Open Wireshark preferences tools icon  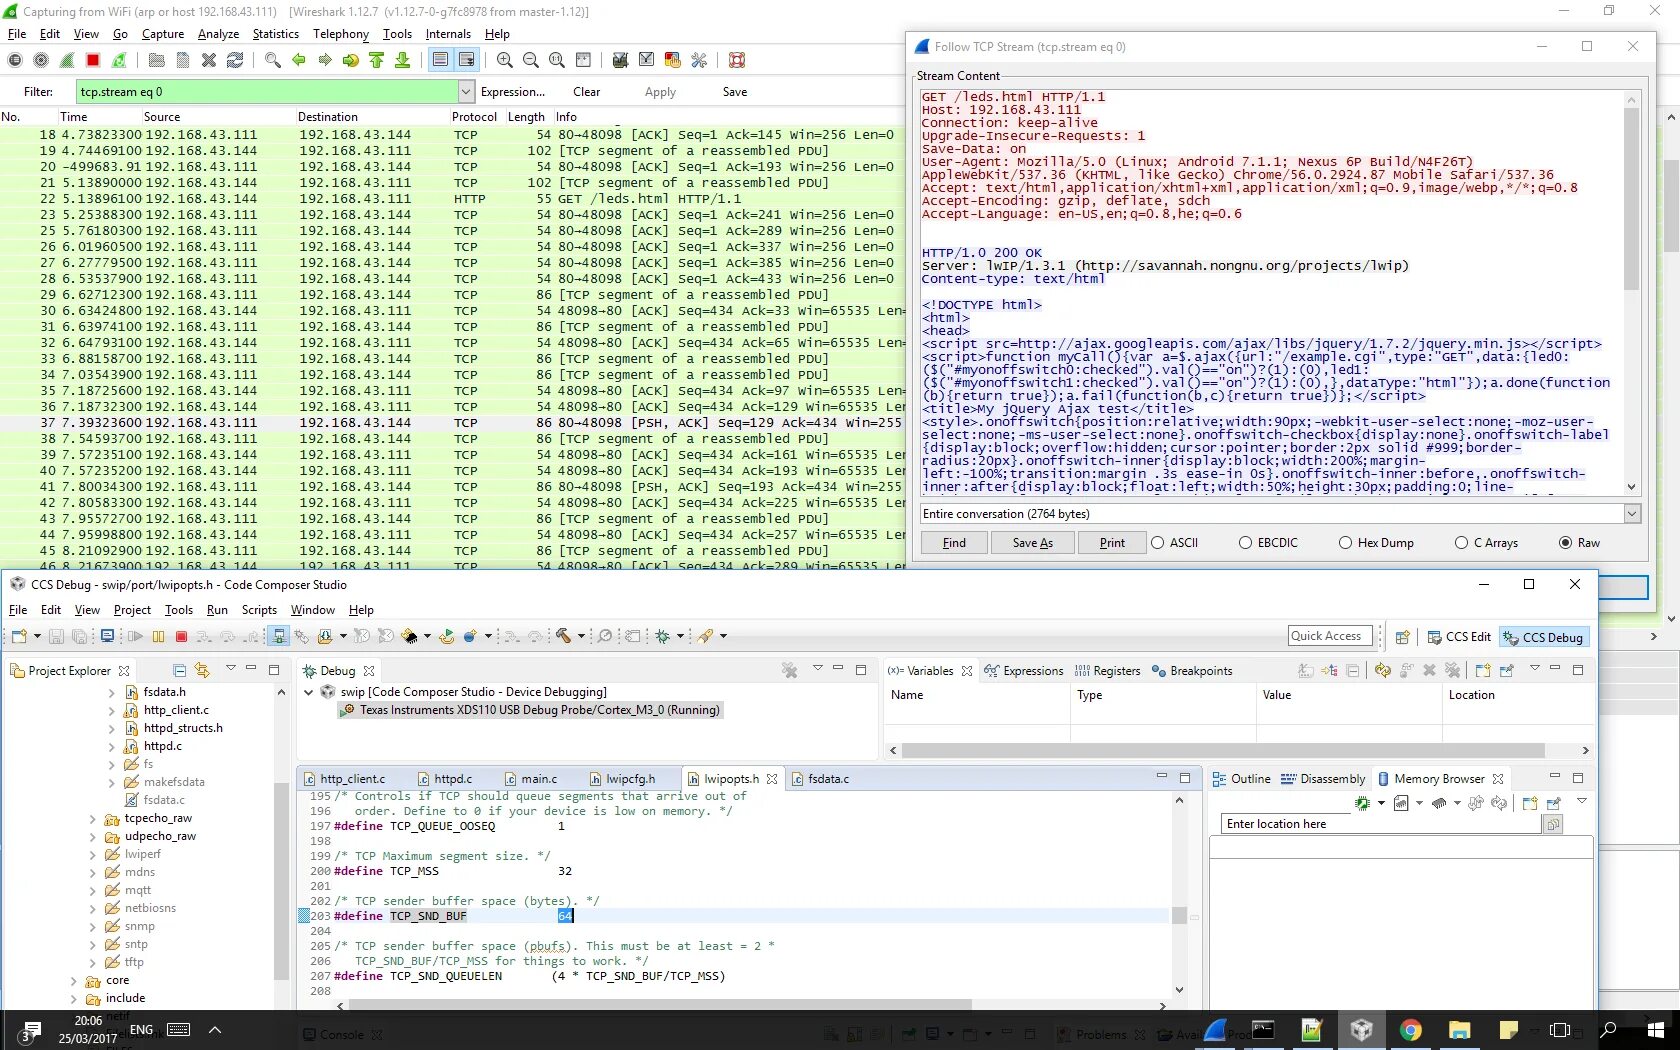coord(699,60)
